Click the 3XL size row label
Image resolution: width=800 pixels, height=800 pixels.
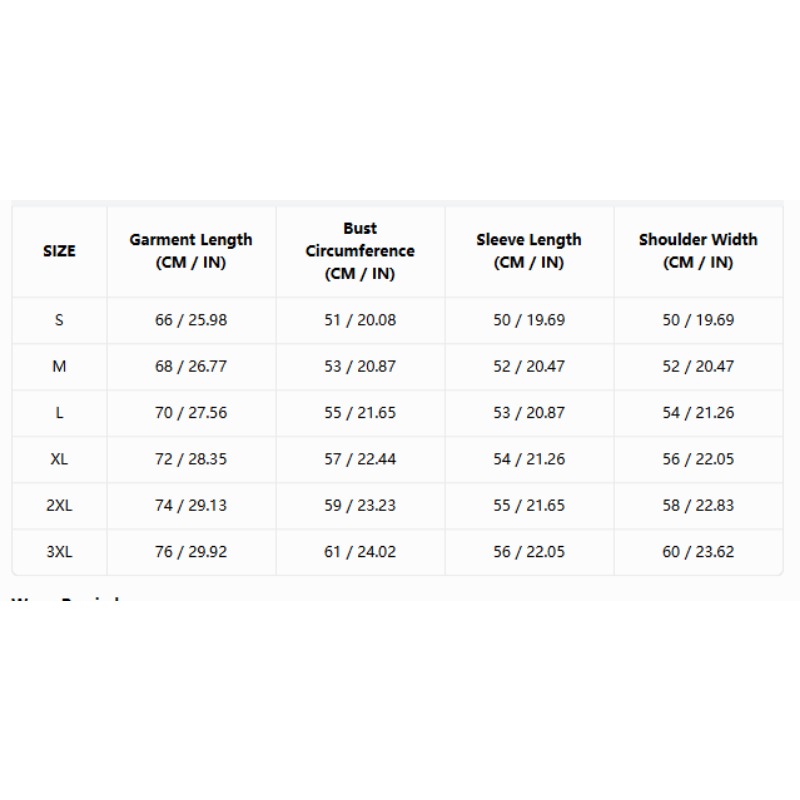[x=59, y=552]
